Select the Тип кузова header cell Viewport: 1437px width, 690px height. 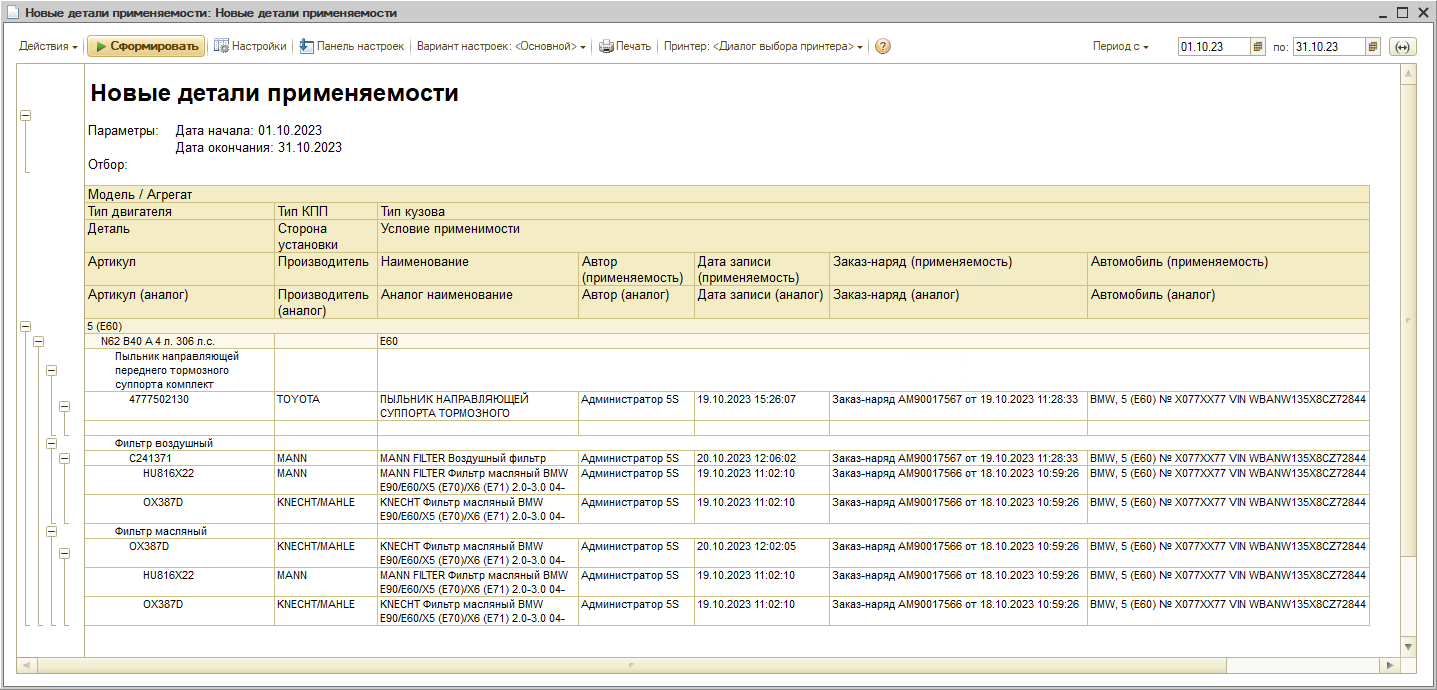pos(873,212)
